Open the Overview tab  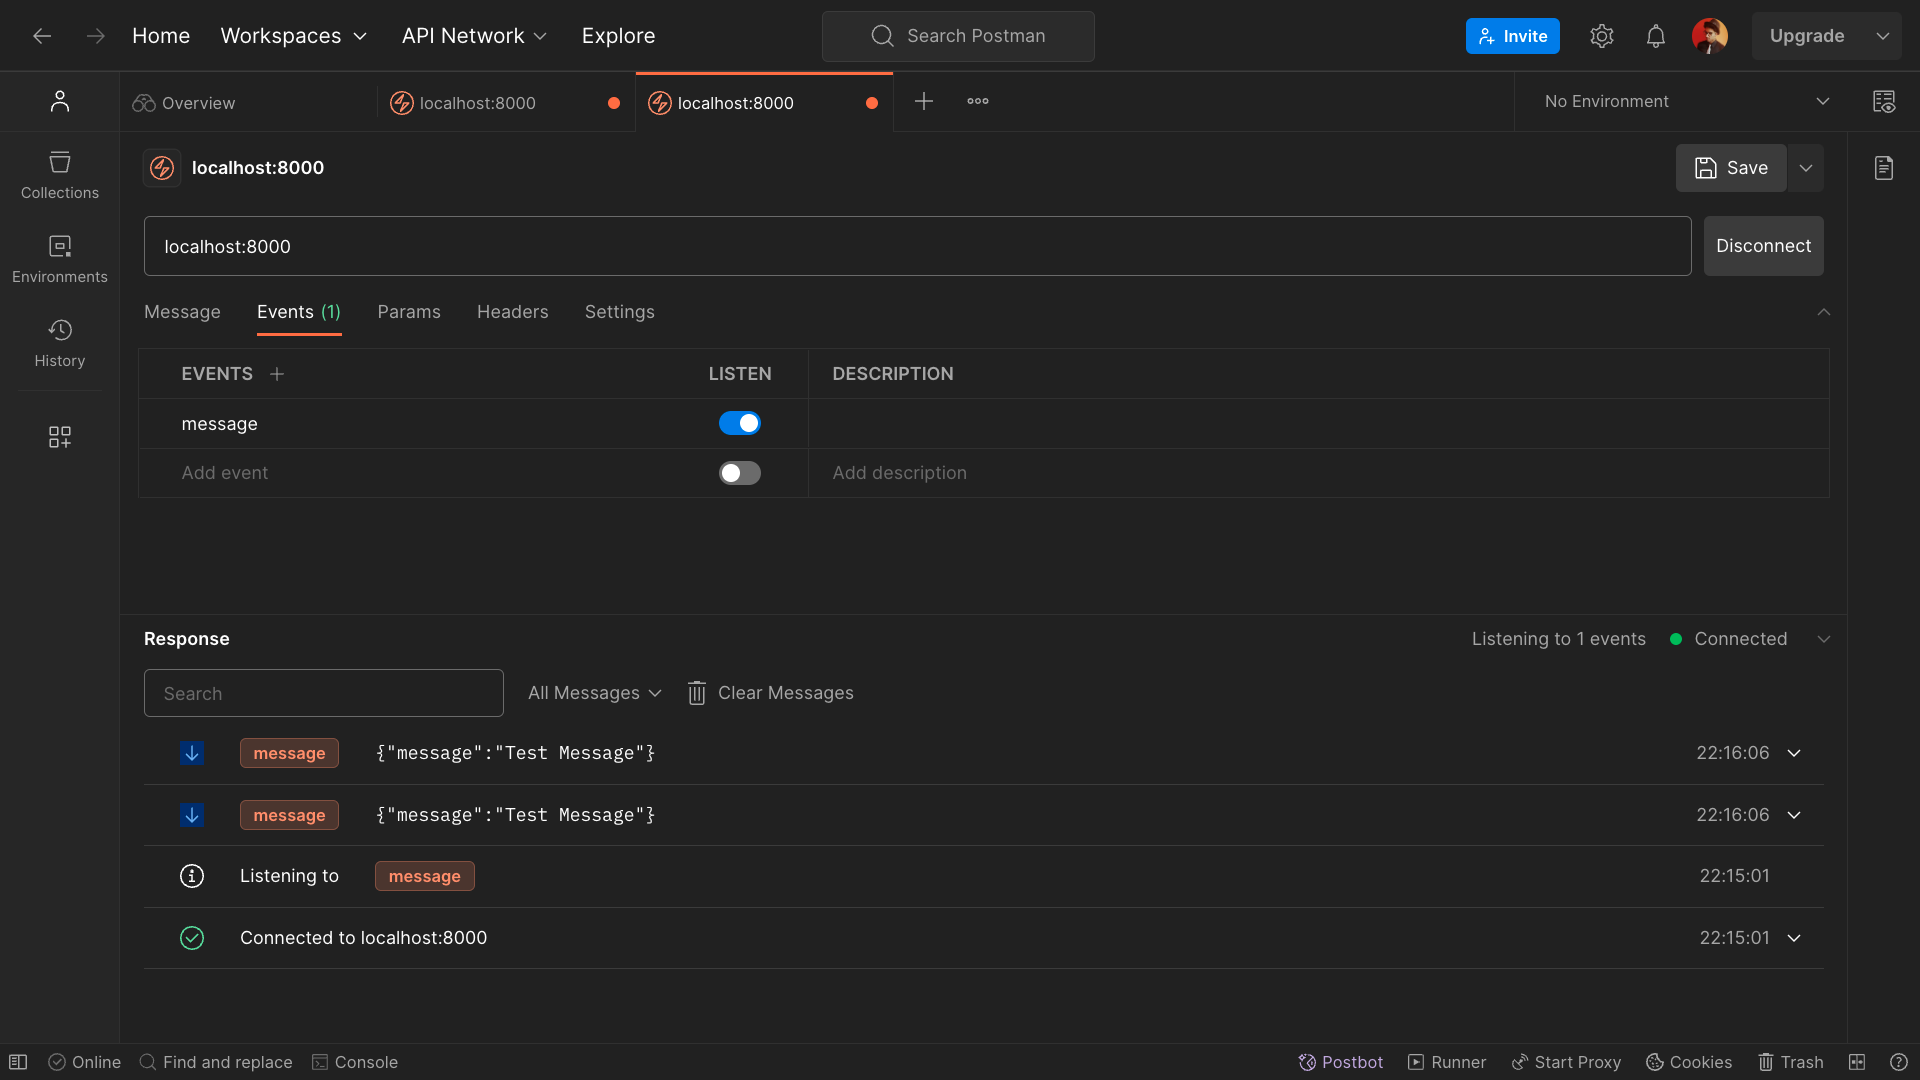point(247,102)
